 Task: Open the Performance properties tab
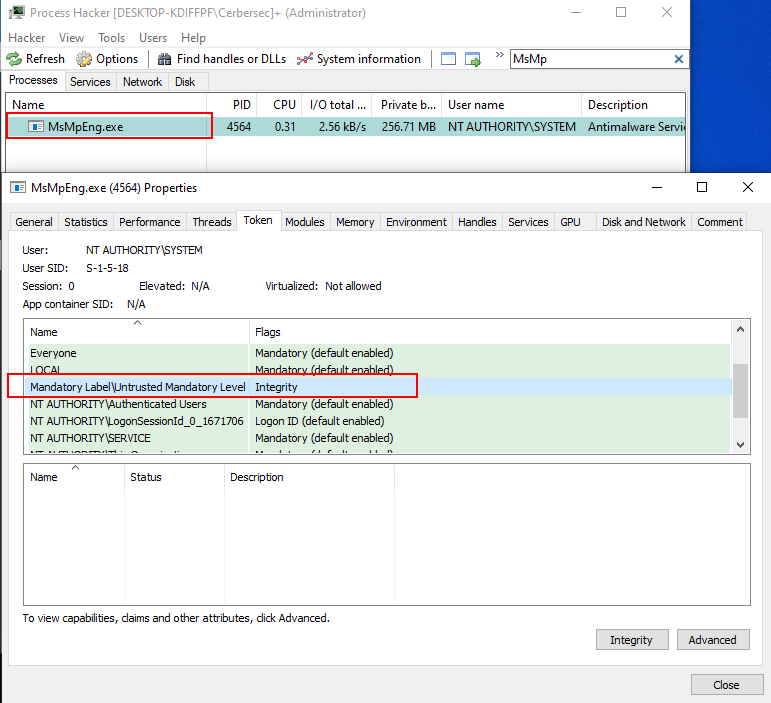[149, 222]
